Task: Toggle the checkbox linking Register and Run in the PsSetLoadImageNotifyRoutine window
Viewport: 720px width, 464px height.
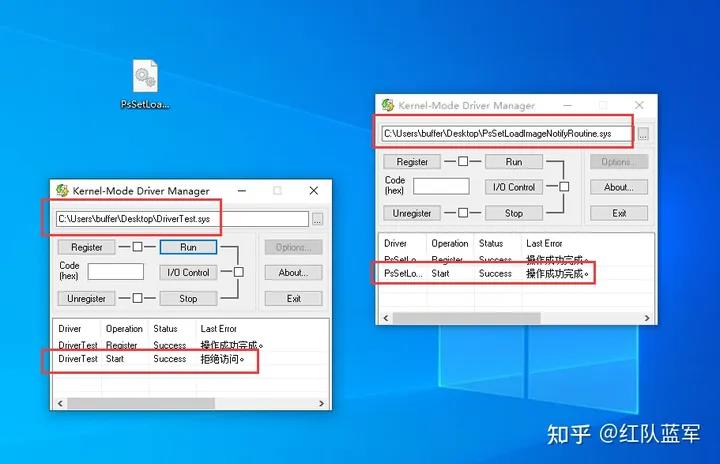Action: tap(463, 162)
